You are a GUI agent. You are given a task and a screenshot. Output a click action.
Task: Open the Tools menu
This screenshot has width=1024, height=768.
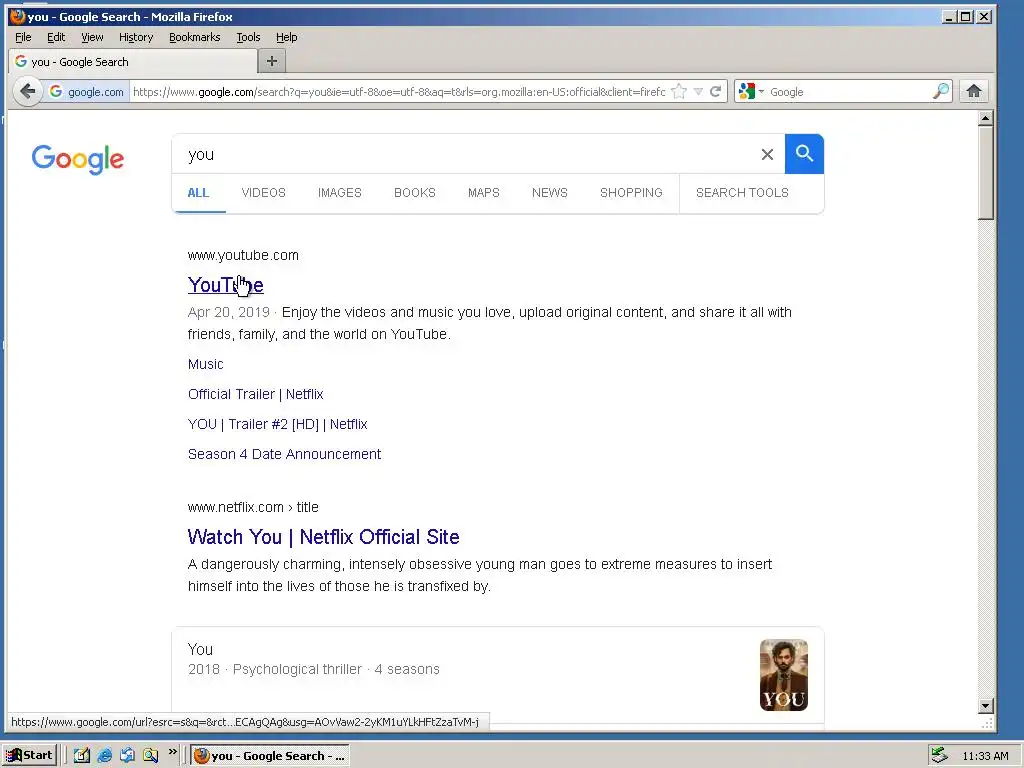(248, 37)
